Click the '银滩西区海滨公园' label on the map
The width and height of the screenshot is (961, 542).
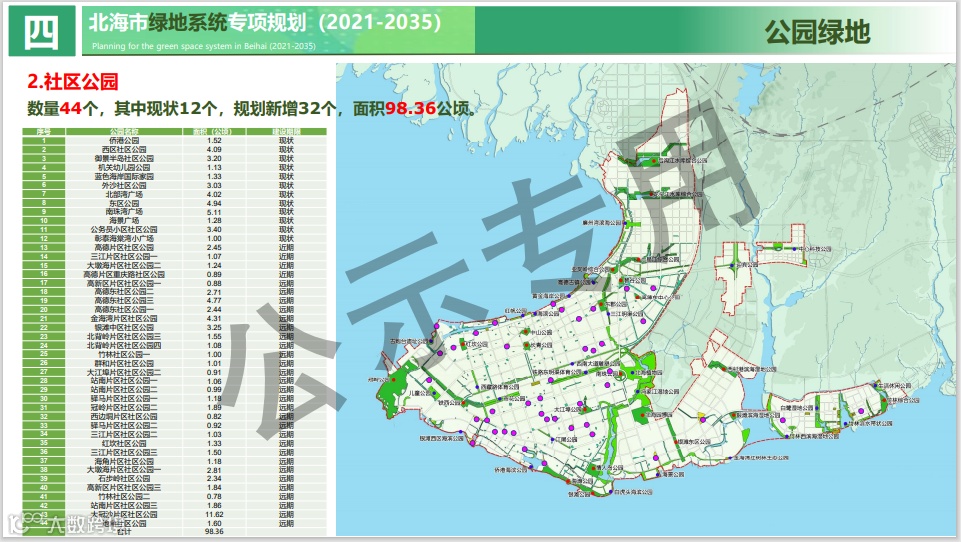(x=441, y=439)
